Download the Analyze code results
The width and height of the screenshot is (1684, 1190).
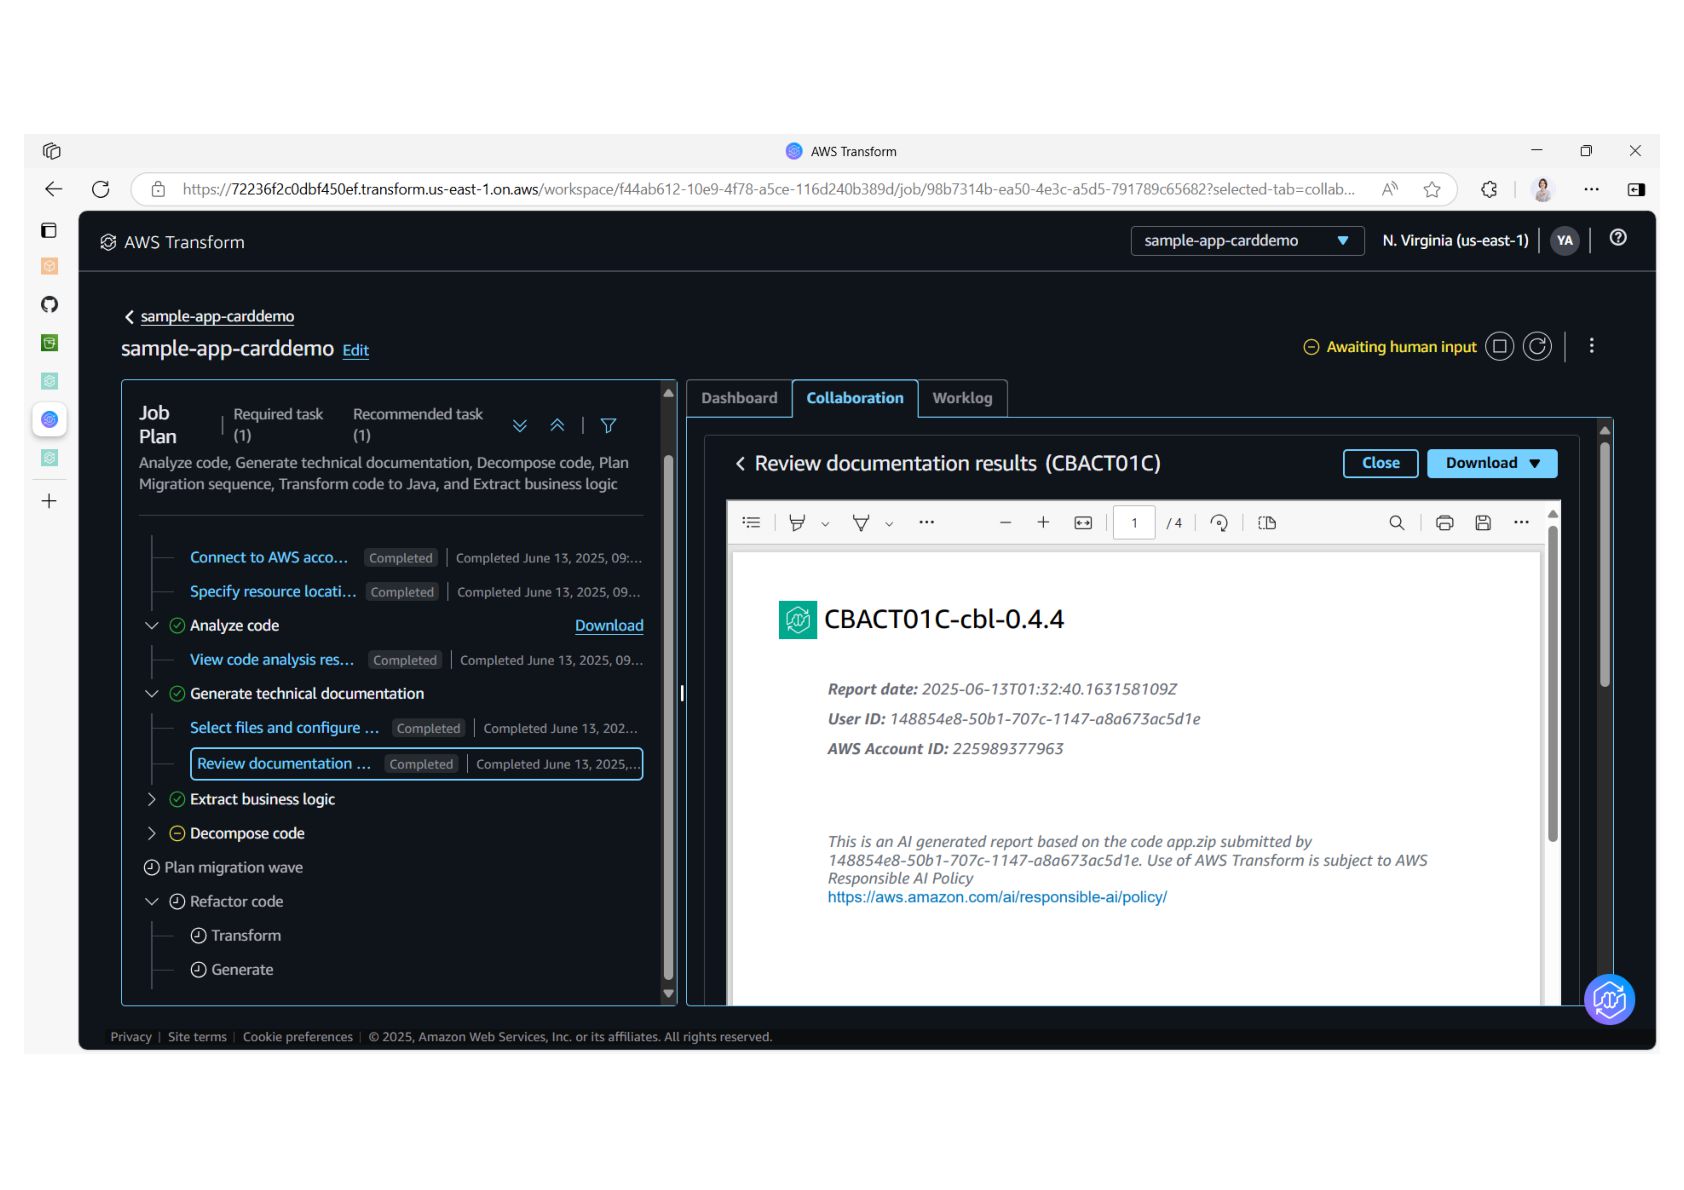click(609, 626)
